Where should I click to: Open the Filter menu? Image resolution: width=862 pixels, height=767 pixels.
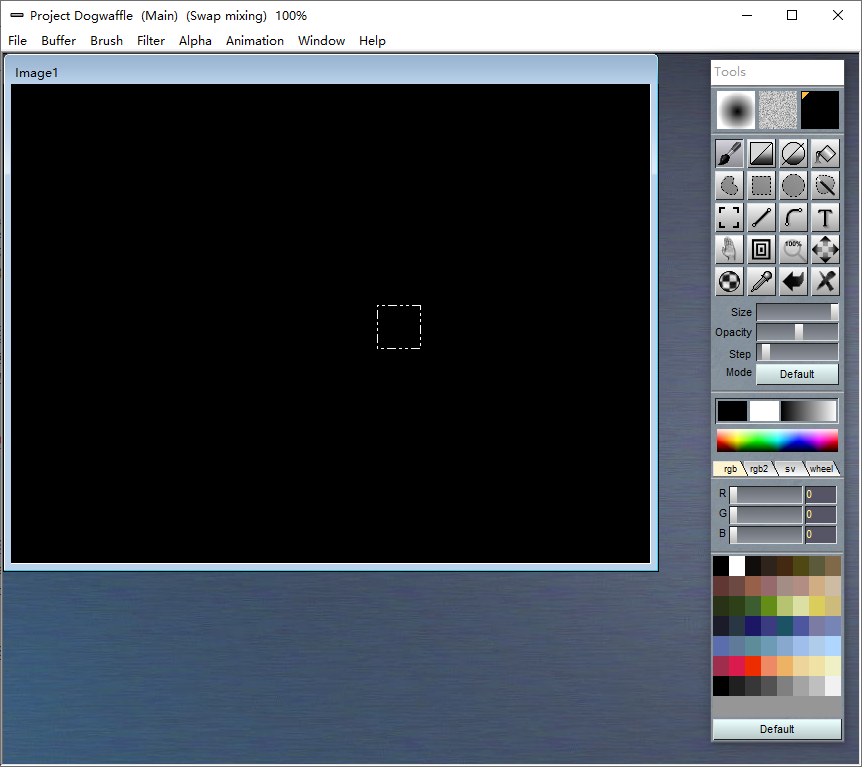[x=151, y=41]
